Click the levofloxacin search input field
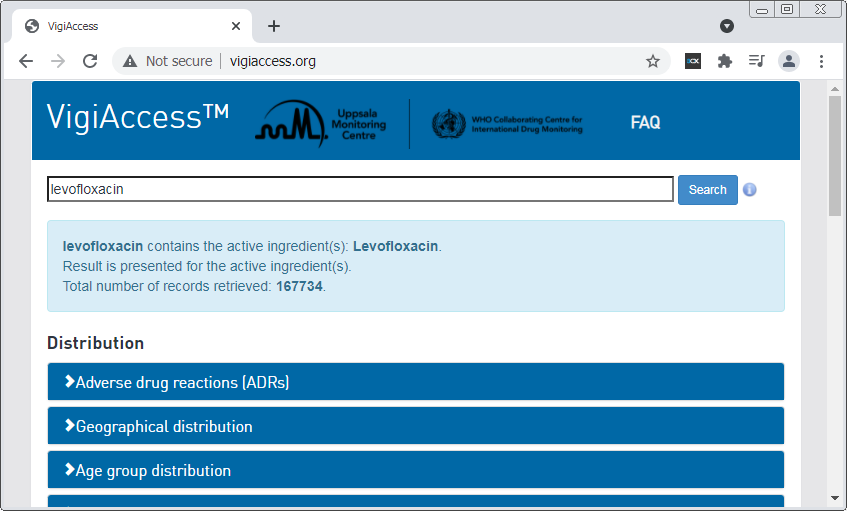This screenshot has height=511, width=847. click(x=360, y=189)
